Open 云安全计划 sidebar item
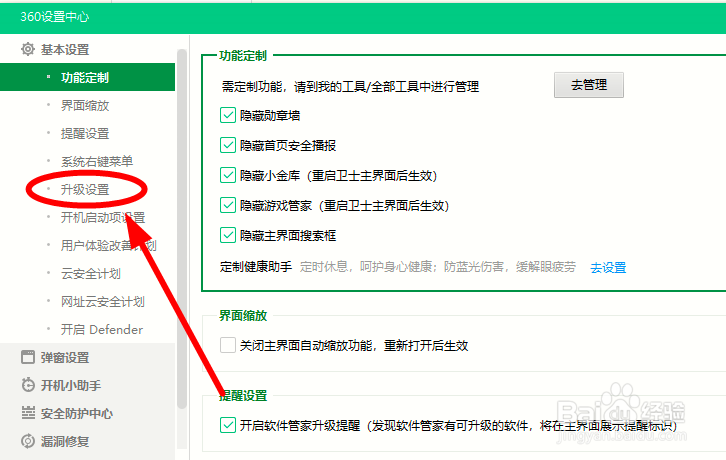 [91, 273]
